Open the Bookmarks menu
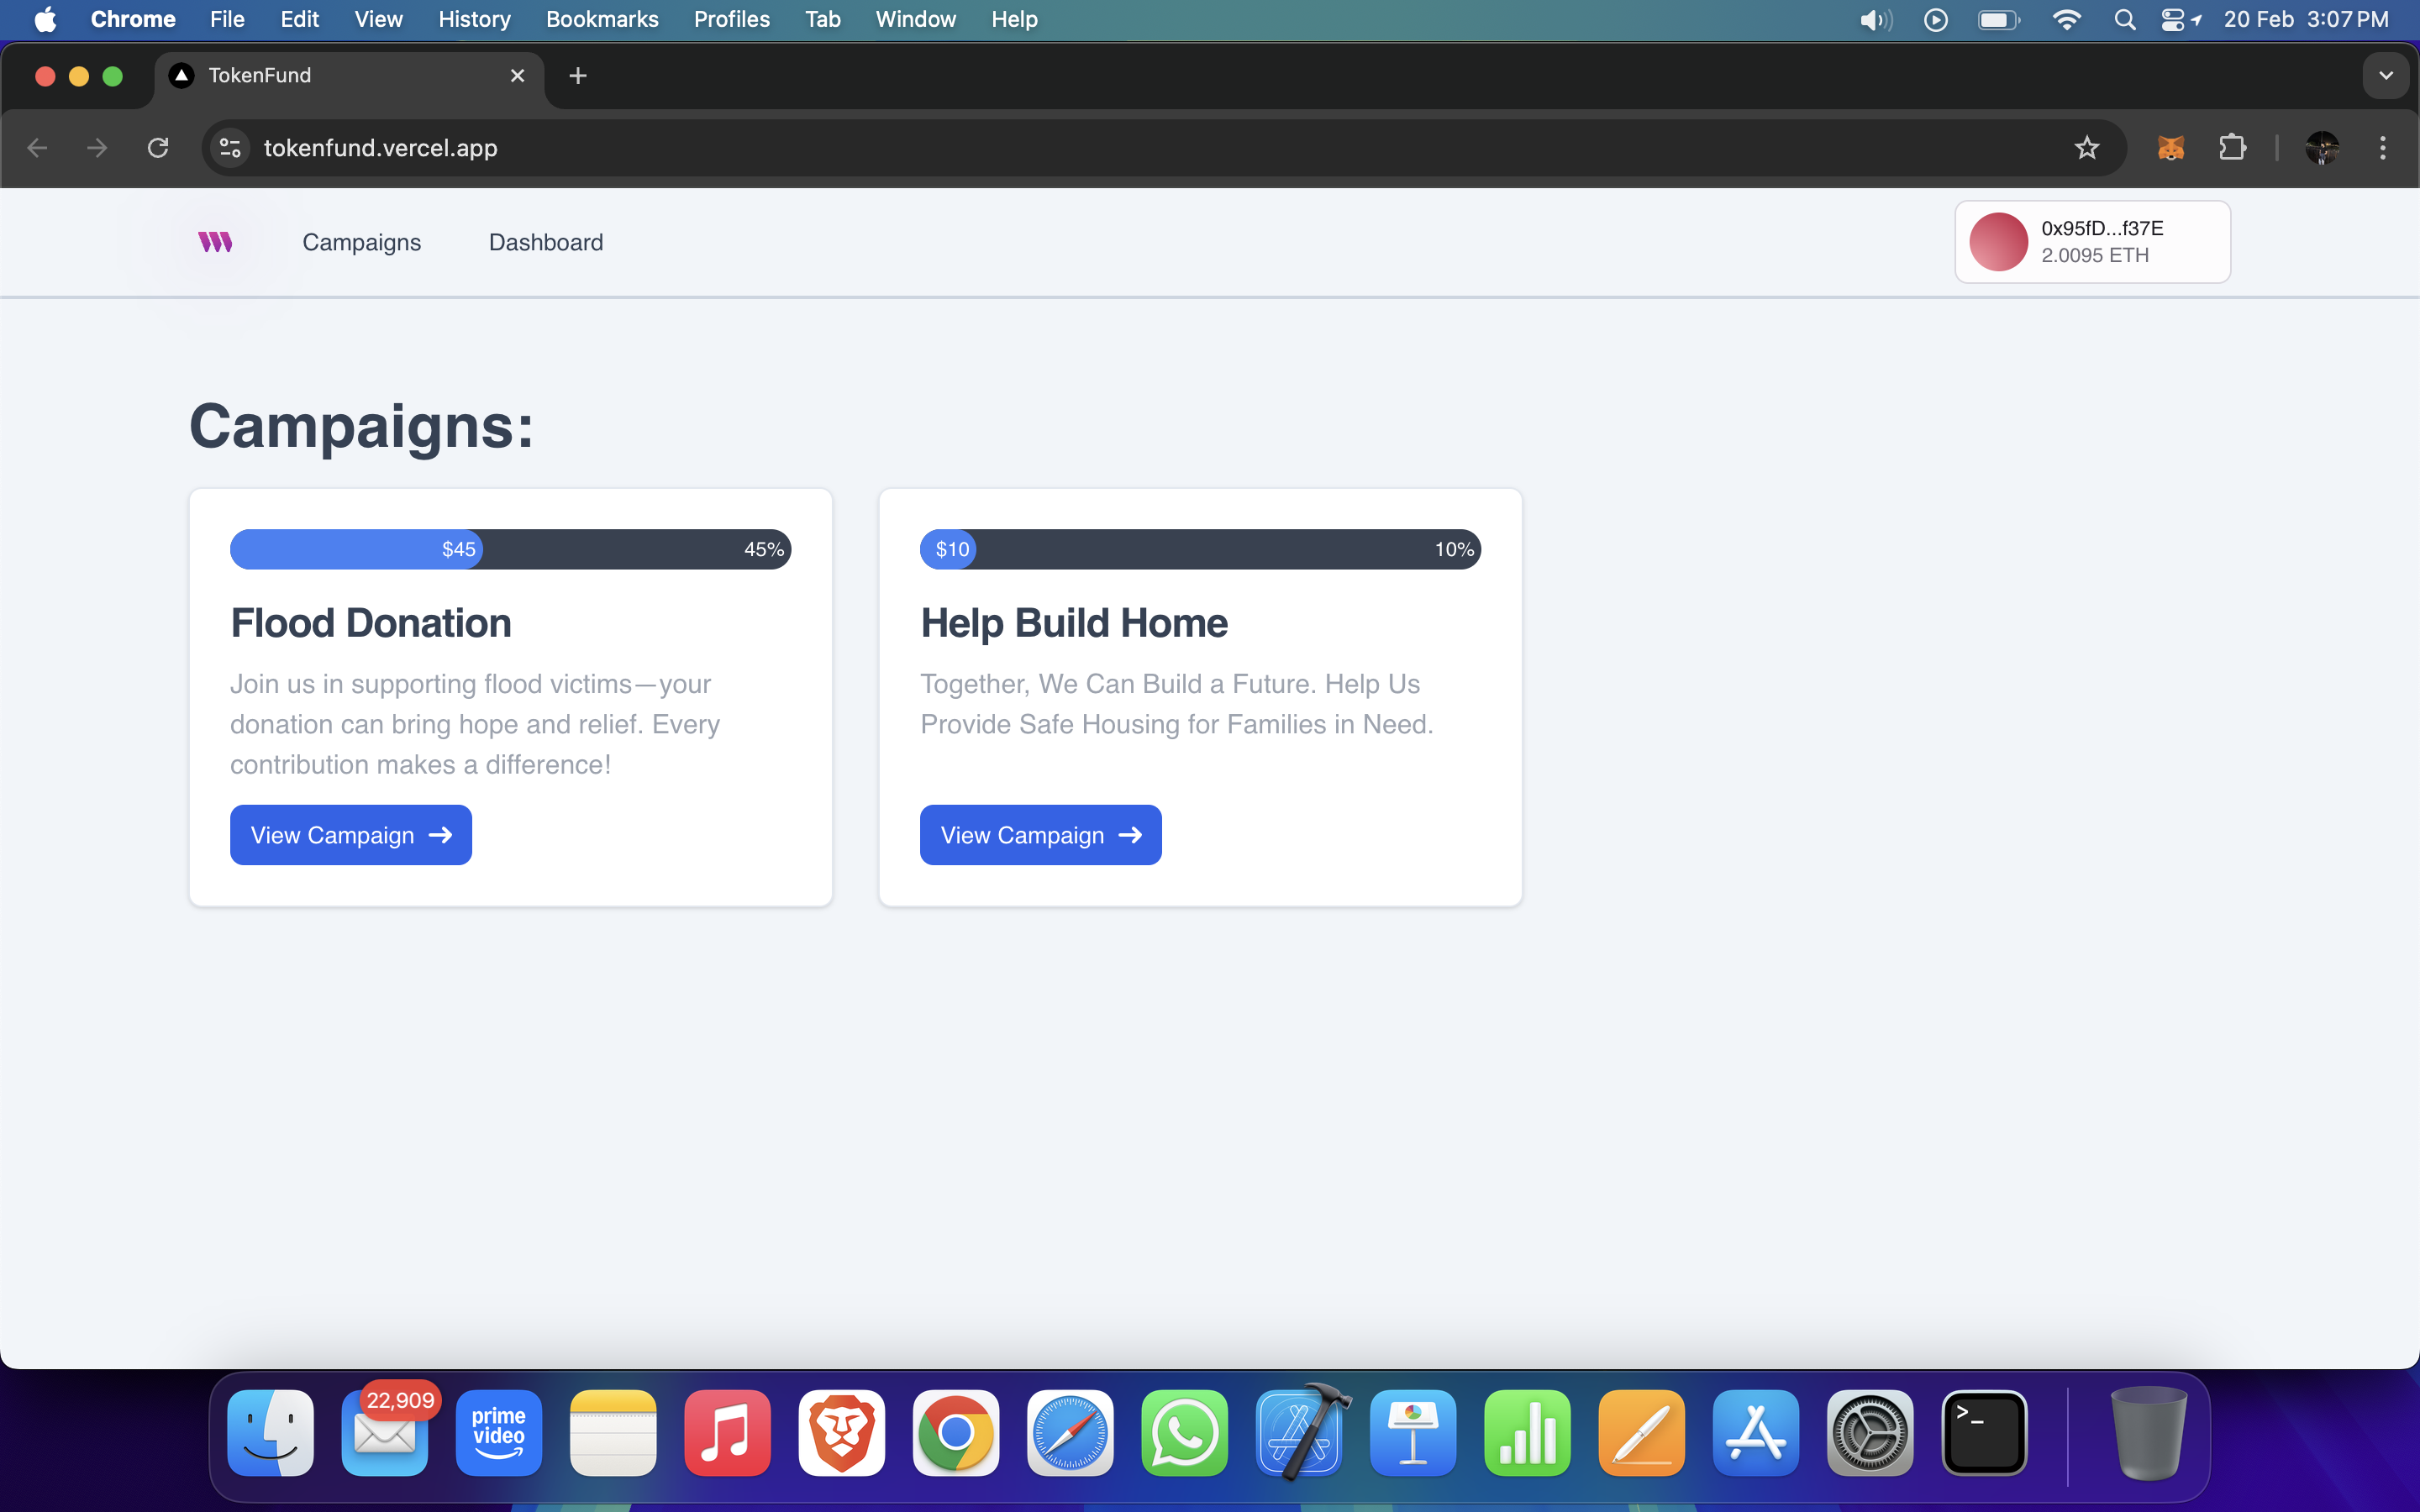 pyautogui.click(x=602, y=20)
